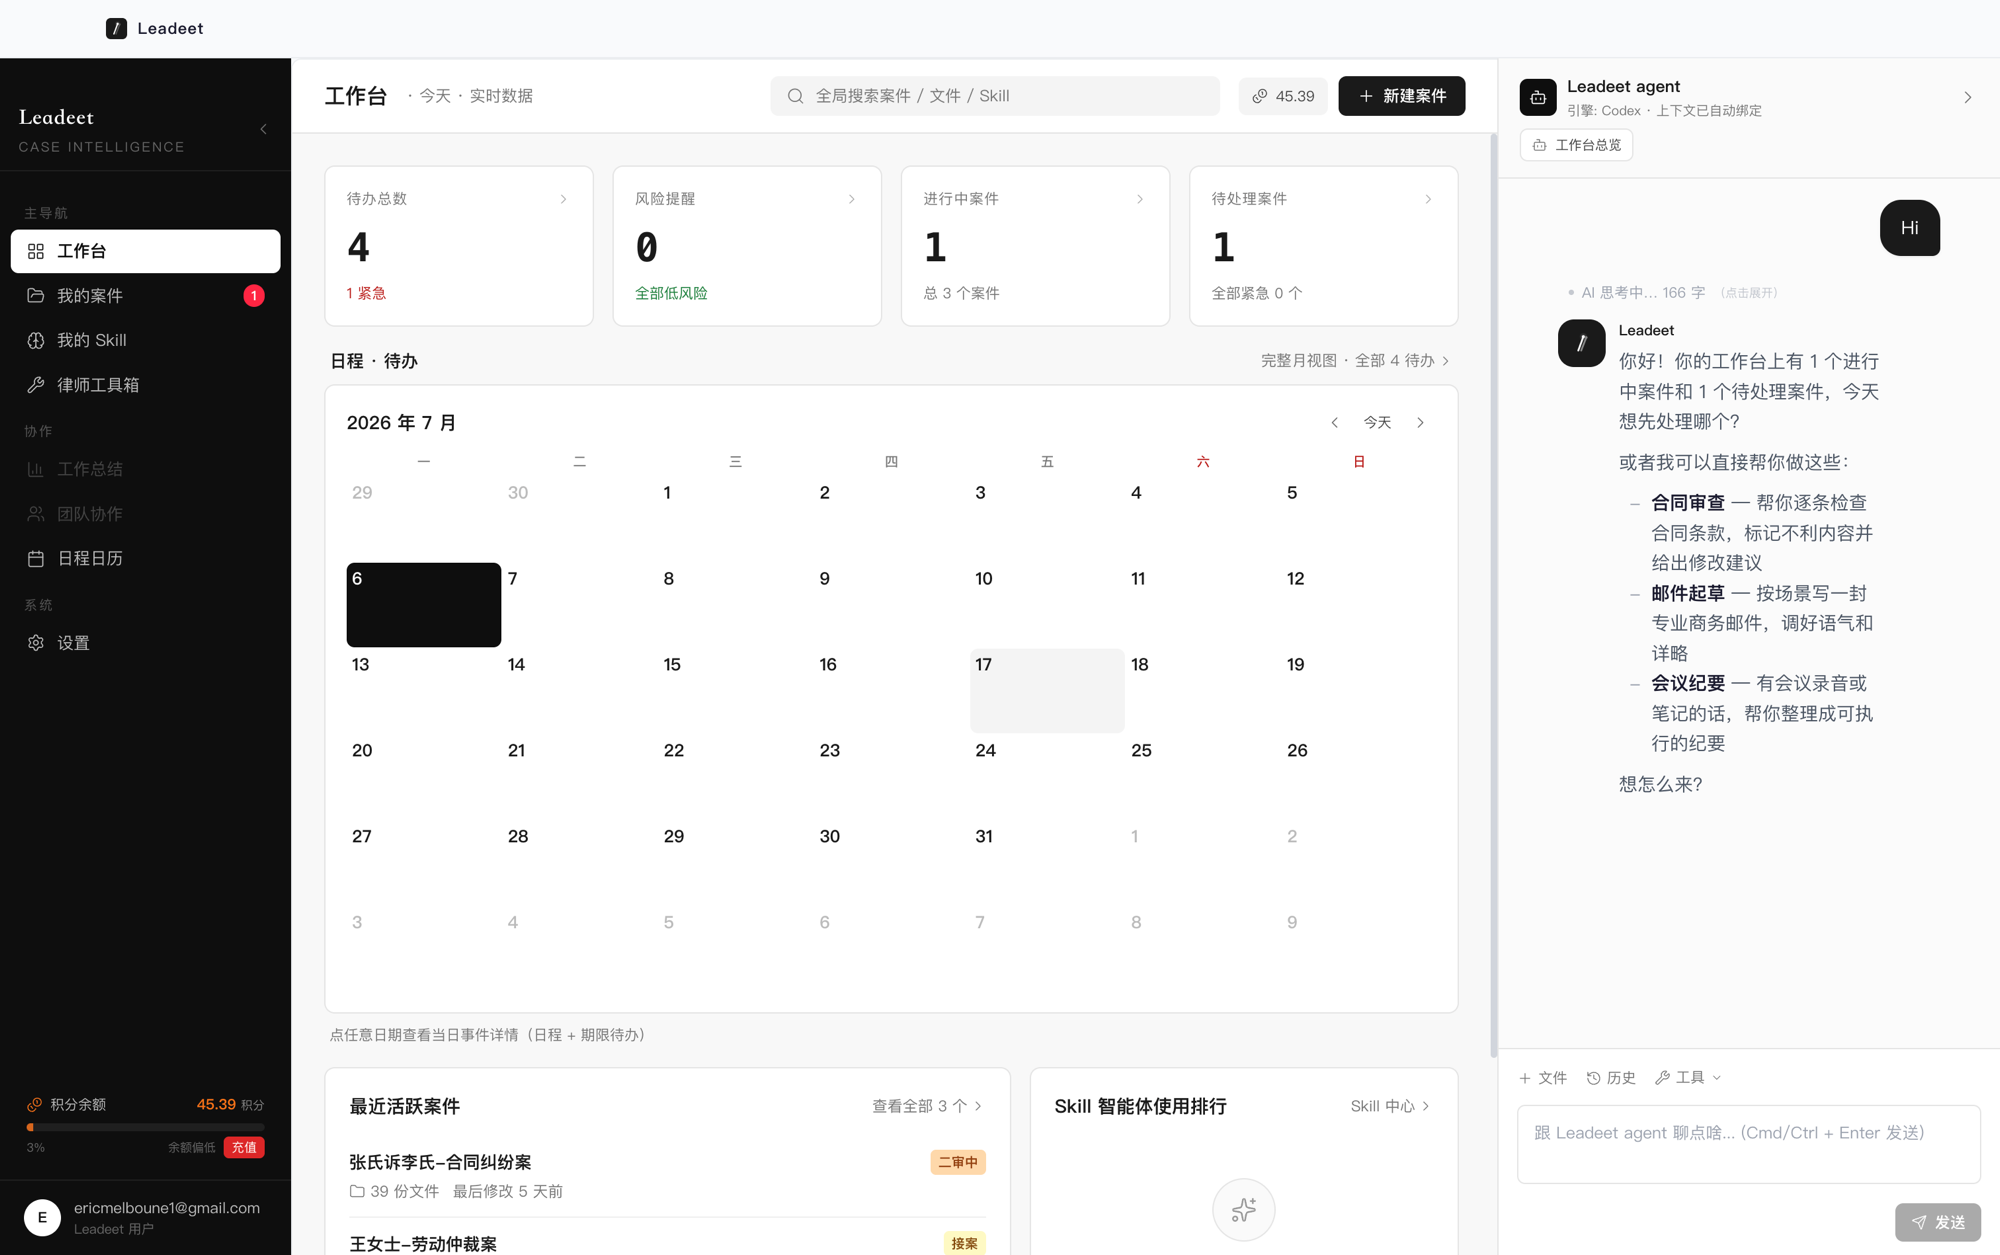Click the Leadeet logo in title bar
Viewport: 2000px width, 1255px height.
coord(116,28)
